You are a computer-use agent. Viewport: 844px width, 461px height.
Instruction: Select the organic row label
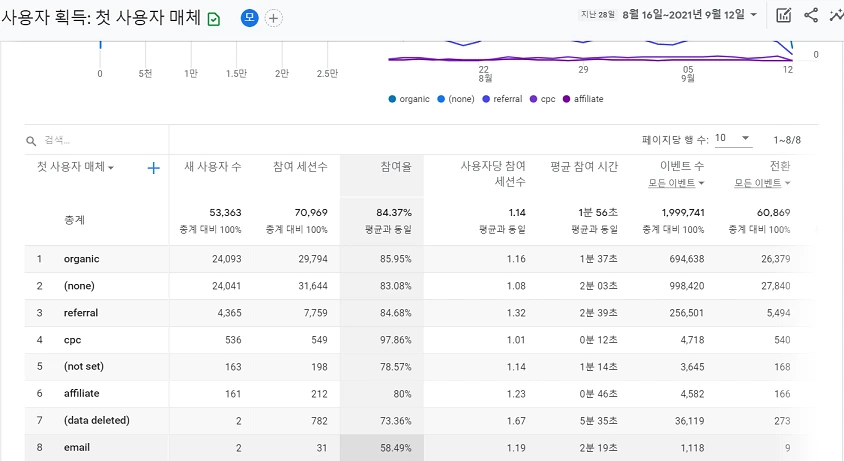(81, 259)
